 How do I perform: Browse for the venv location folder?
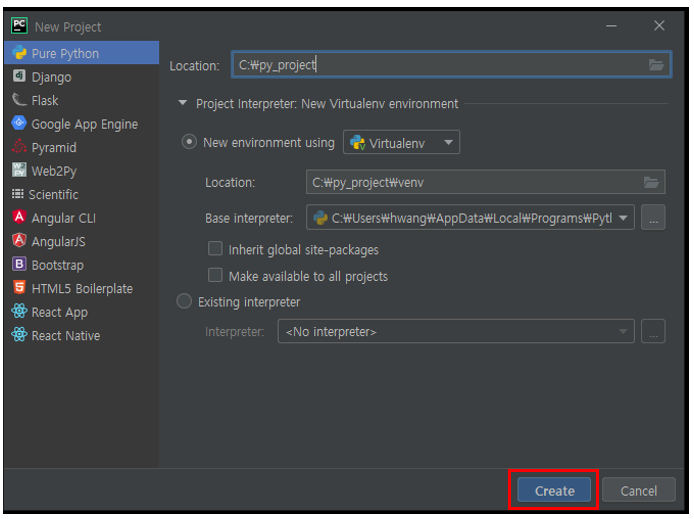click(x=651, y=182)
